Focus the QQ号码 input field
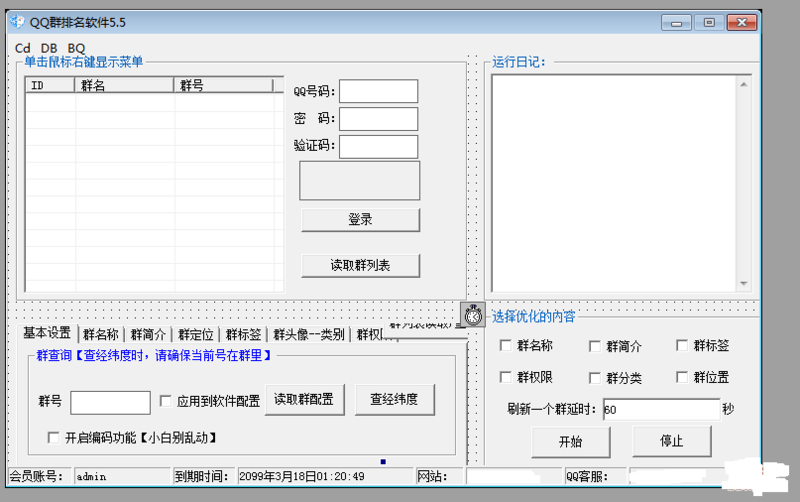Screen dimensions: 800x502 379,91
